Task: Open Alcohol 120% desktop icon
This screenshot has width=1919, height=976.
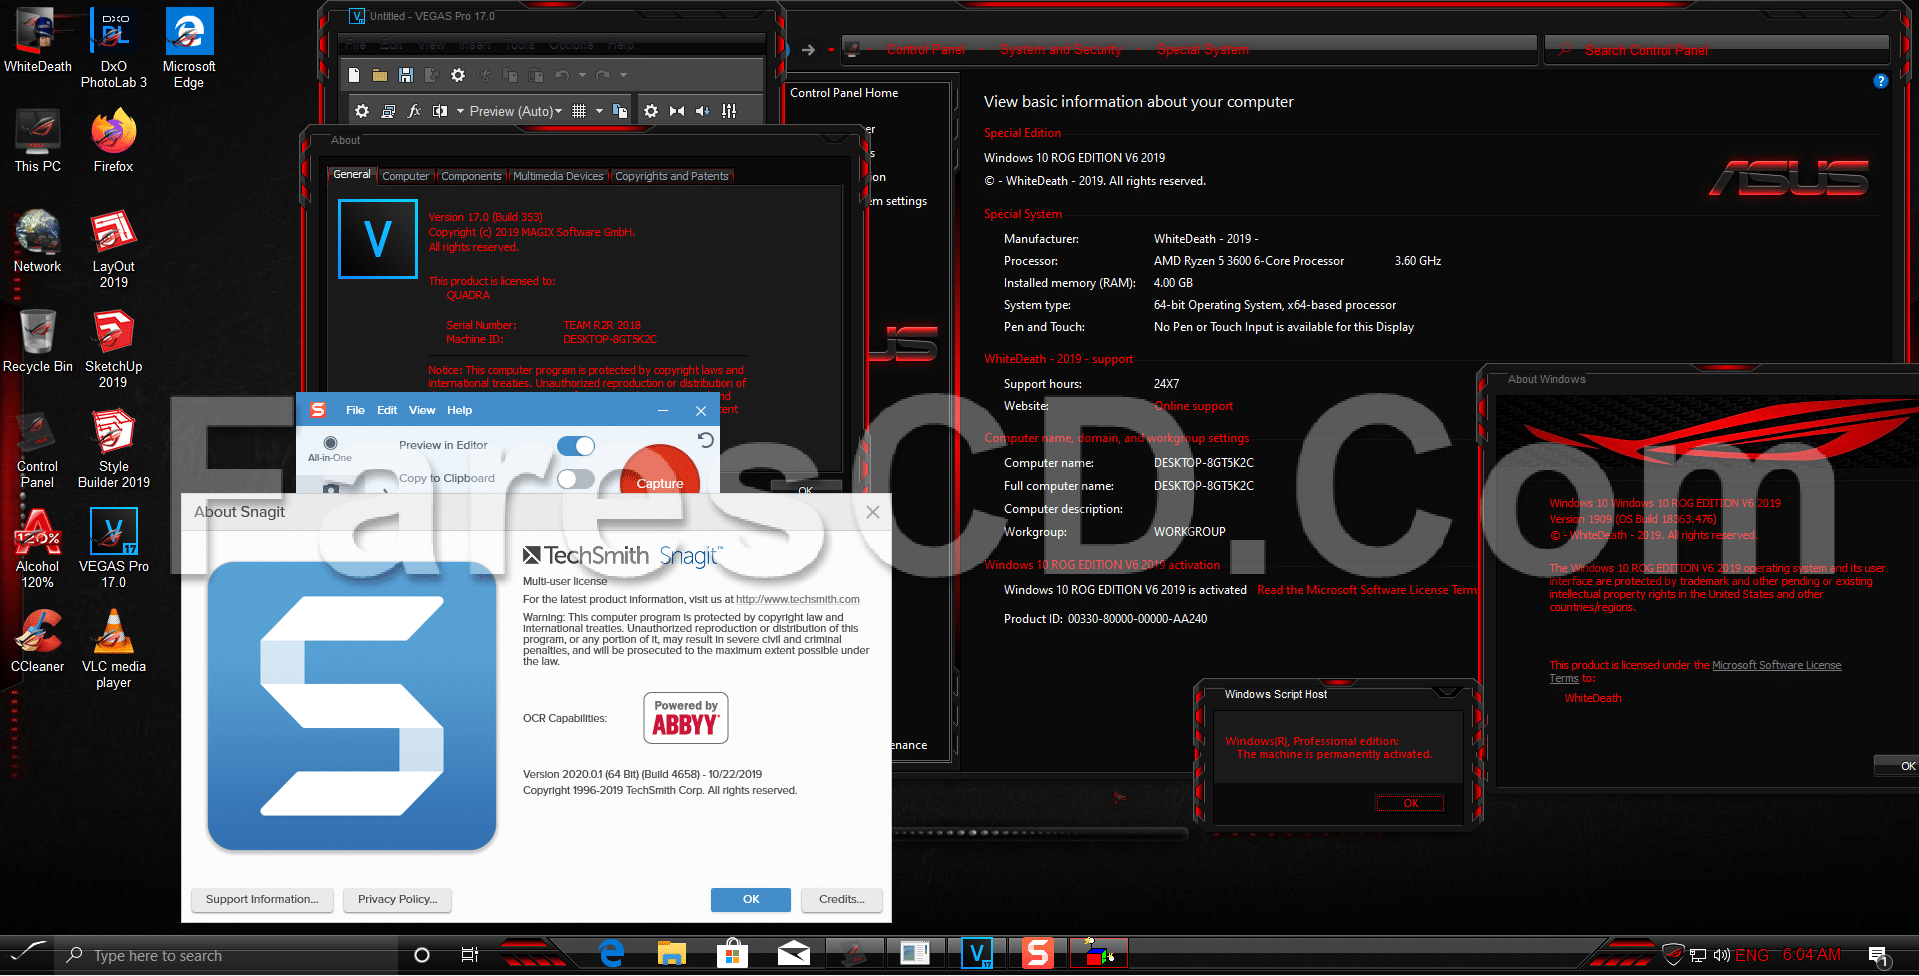Action: 38,548
